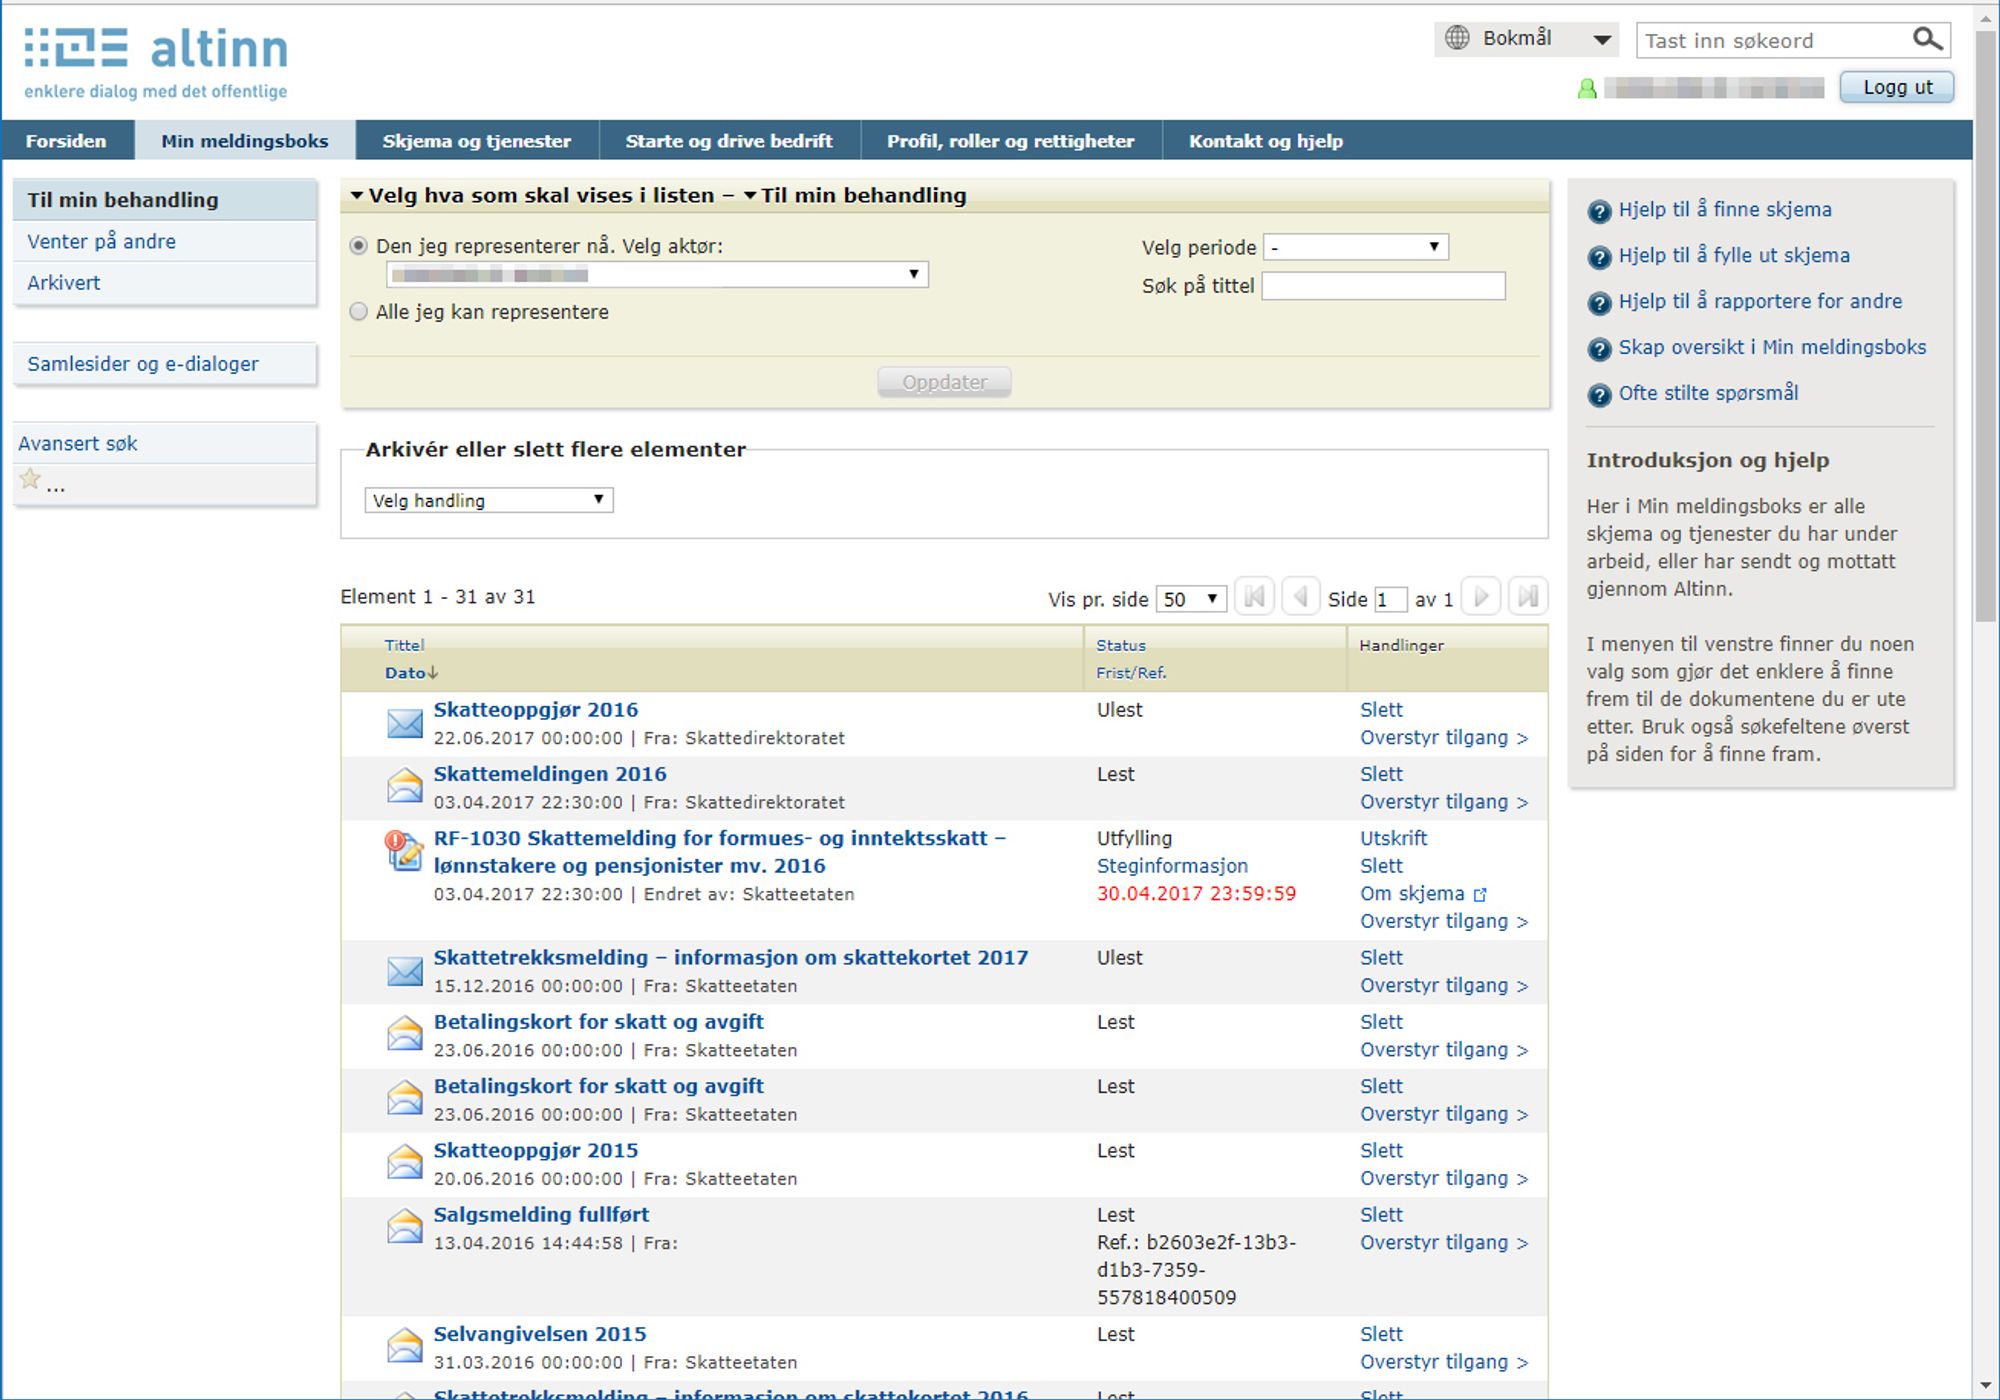Open the Skatteoppgjør 2016 message
Screen dimensions: 2000x1400
tap(535, 710)
